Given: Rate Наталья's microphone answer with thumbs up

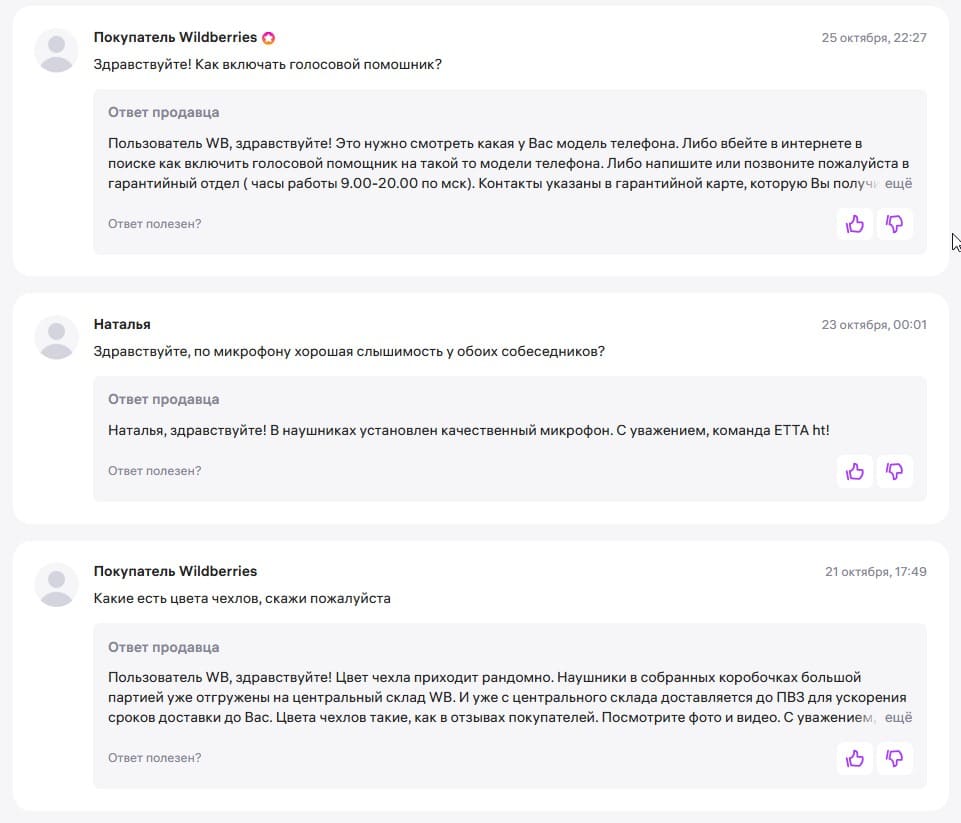Looking at the screenshot, I should (855, 470).
